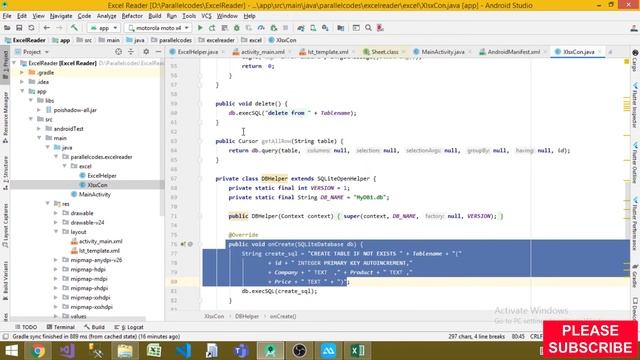The height and width of the screenshot is (360, 640).
Task: Click the Stop icon in toolbar
Action: point(286,28)
